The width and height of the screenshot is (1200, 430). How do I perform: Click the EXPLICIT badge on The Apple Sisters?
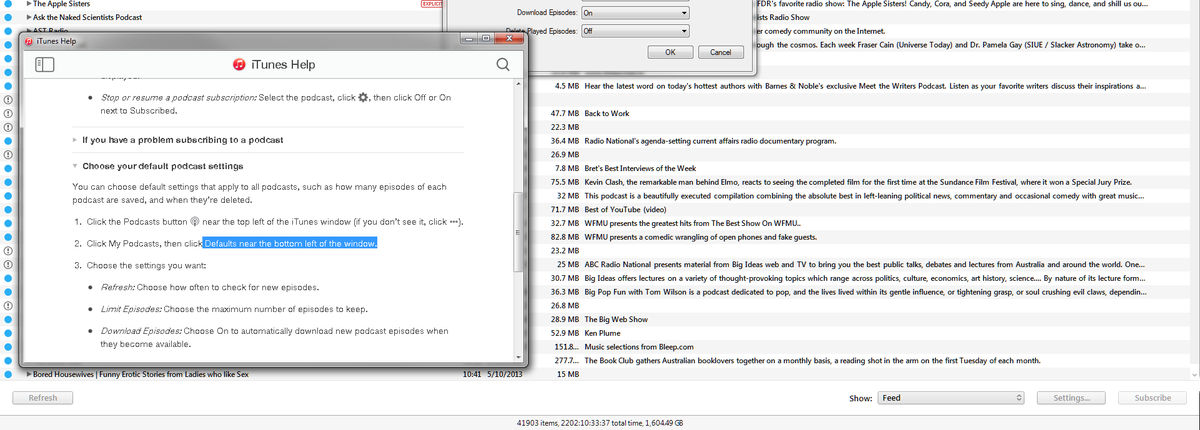click(431, 5)
